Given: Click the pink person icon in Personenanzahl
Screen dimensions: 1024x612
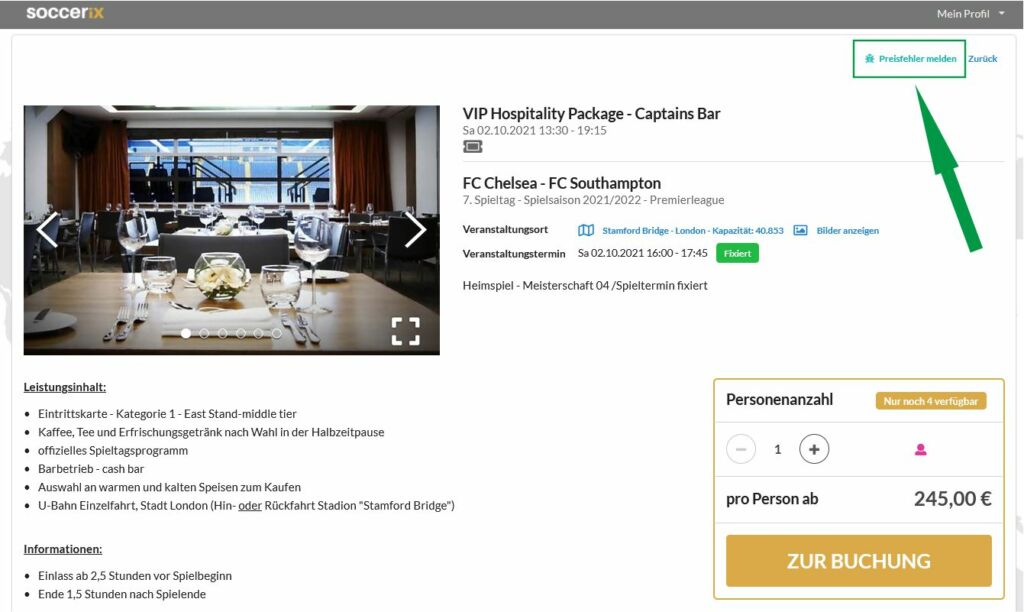Looking at the screenshot, I should (920, 449).
